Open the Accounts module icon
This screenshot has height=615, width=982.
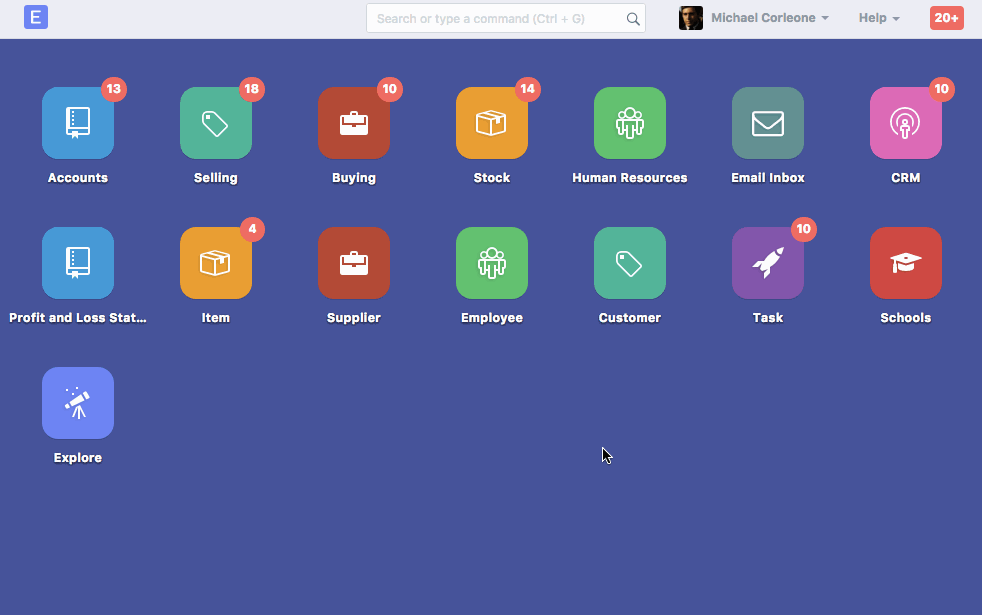tap(78, 123)
